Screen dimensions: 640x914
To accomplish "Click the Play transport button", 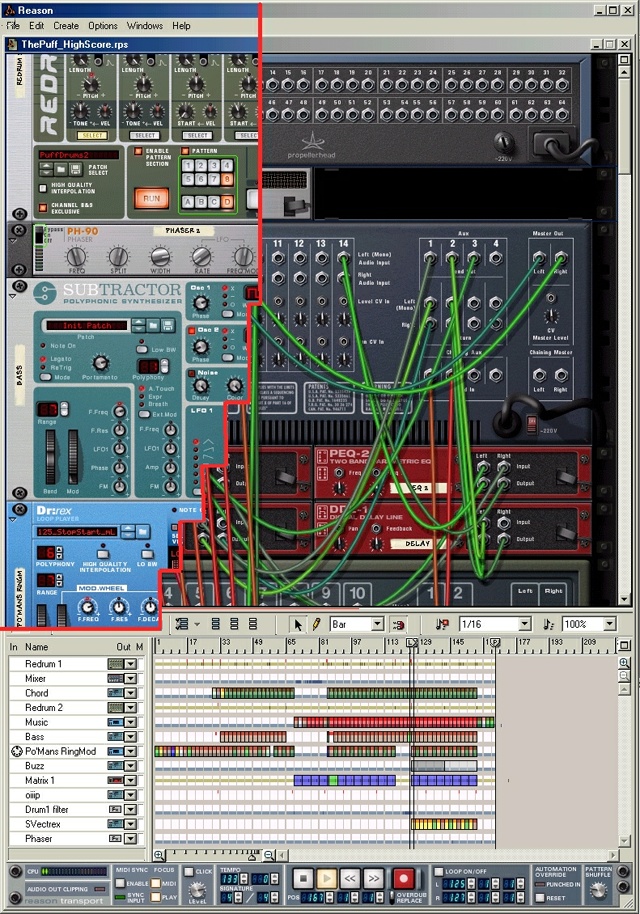I will tap(326, 878).
